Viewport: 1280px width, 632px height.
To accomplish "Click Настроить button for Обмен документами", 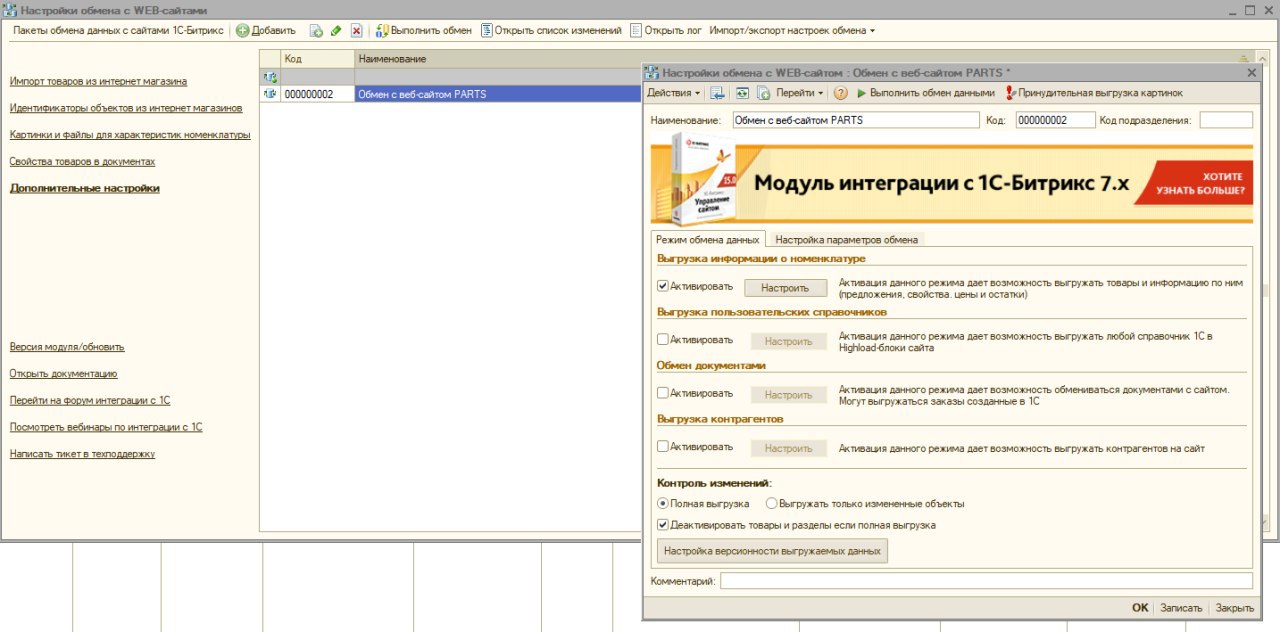I will pyautogui.click(x=789, y=395).
